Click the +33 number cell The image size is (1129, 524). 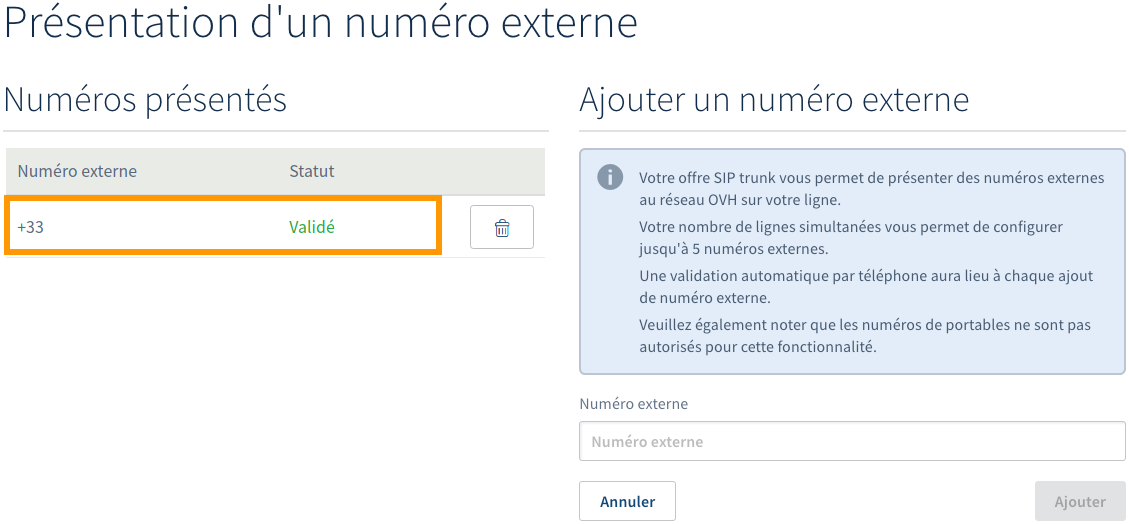pyautogui.click(x=31, y=227)
